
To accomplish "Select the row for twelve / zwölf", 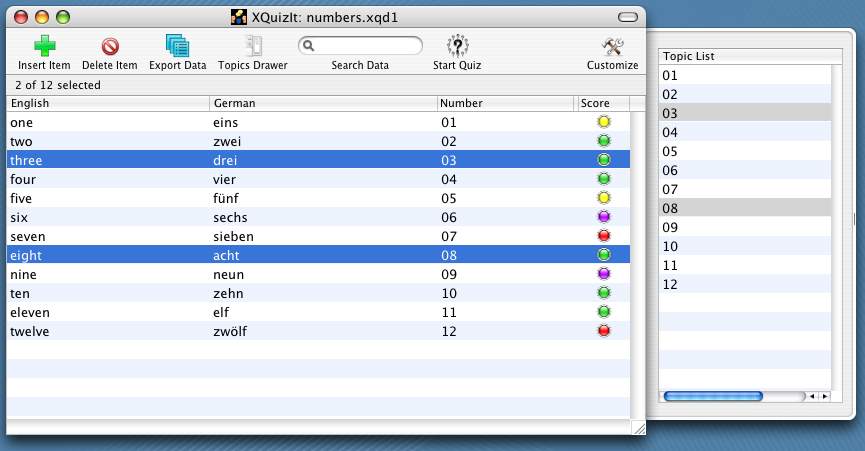I will coord(300,331).
